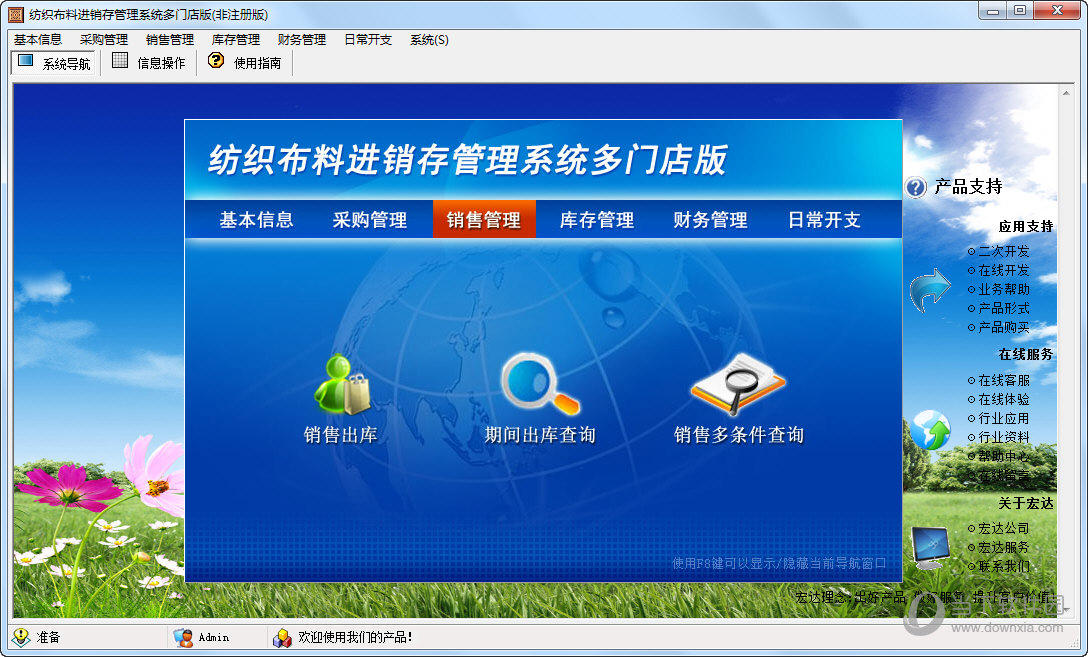Click 关于宏达 section heading
1088x657 pixels.
point(1026,503)
